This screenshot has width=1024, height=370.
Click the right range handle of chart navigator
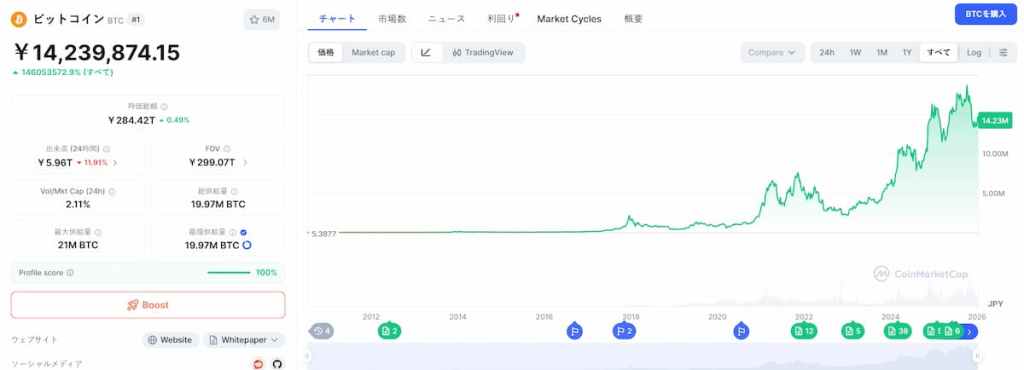click(977, 356)
